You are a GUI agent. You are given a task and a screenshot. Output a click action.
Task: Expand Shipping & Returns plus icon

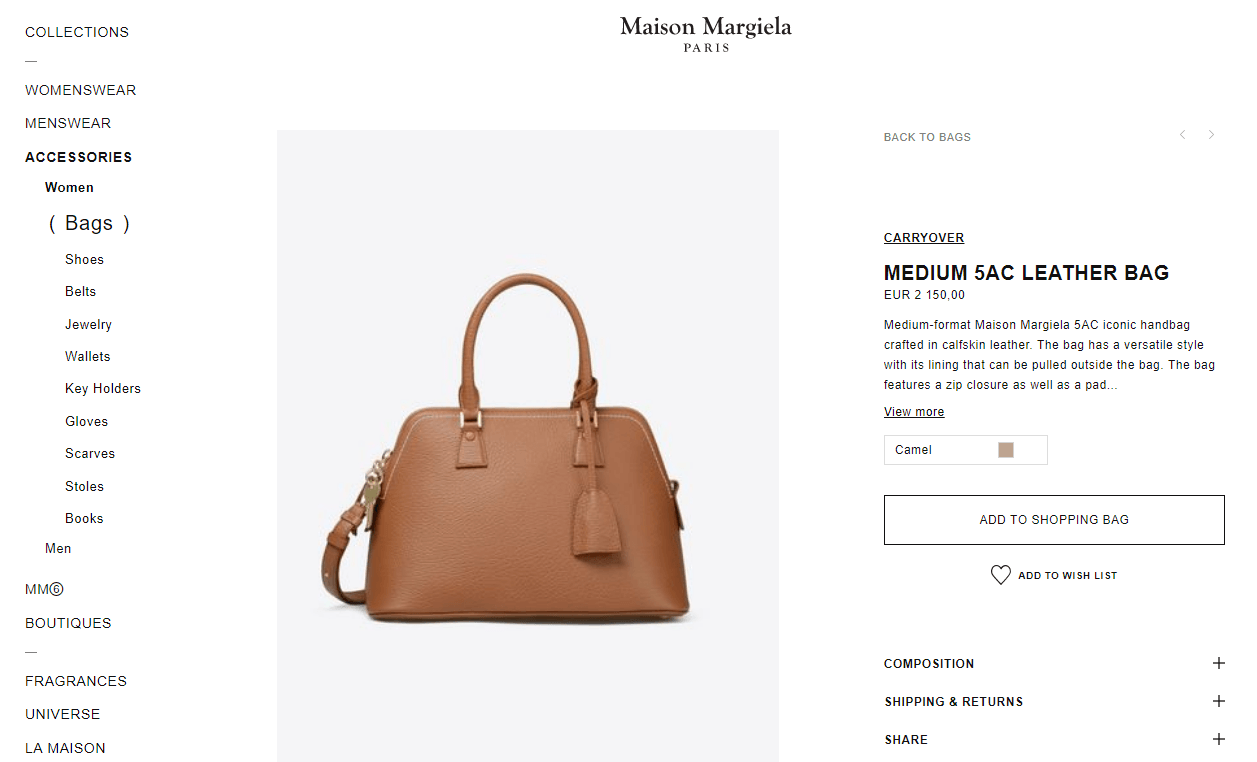point(1218,701)
